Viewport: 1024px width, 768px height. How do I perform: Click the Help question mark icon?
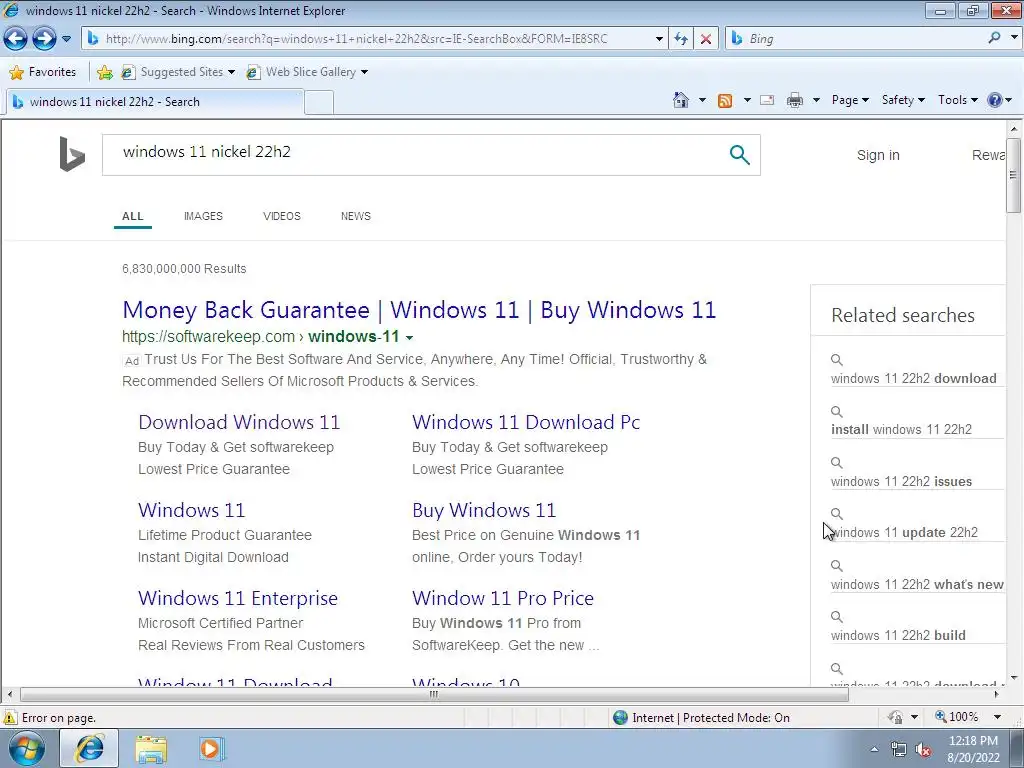995,100
